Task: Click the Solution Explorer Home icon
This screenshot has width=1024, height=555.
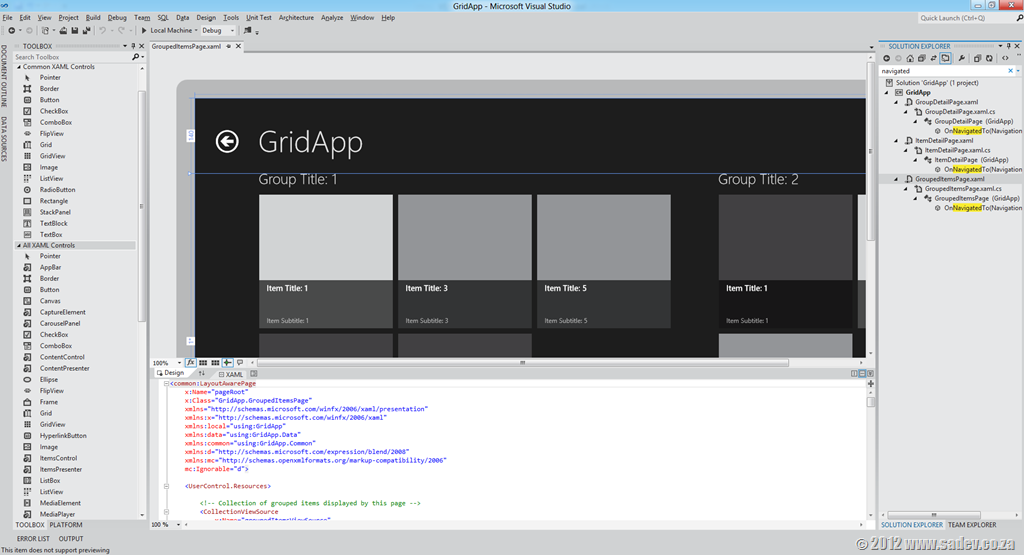Action: coord(910,58)
